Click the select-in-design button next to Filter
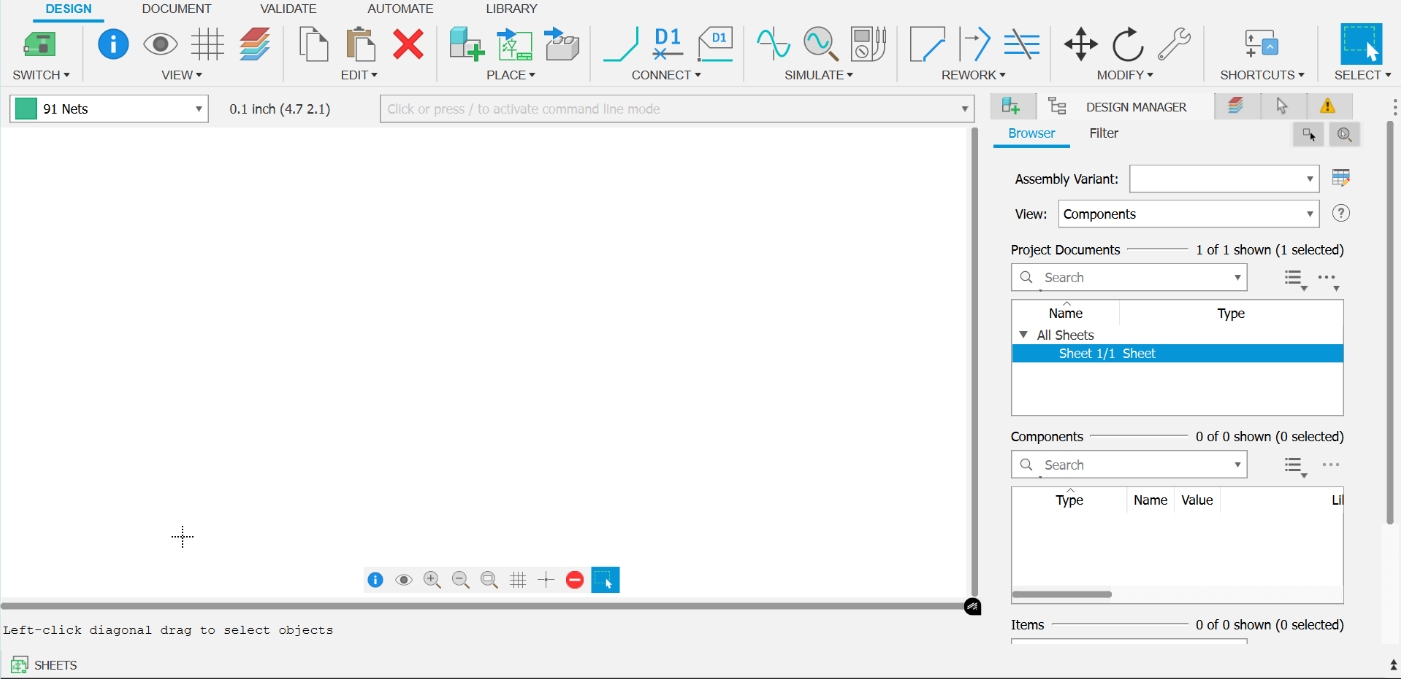Image resolution: width=1401 pixels, height=679 pixels. (x=1308, y=134)
